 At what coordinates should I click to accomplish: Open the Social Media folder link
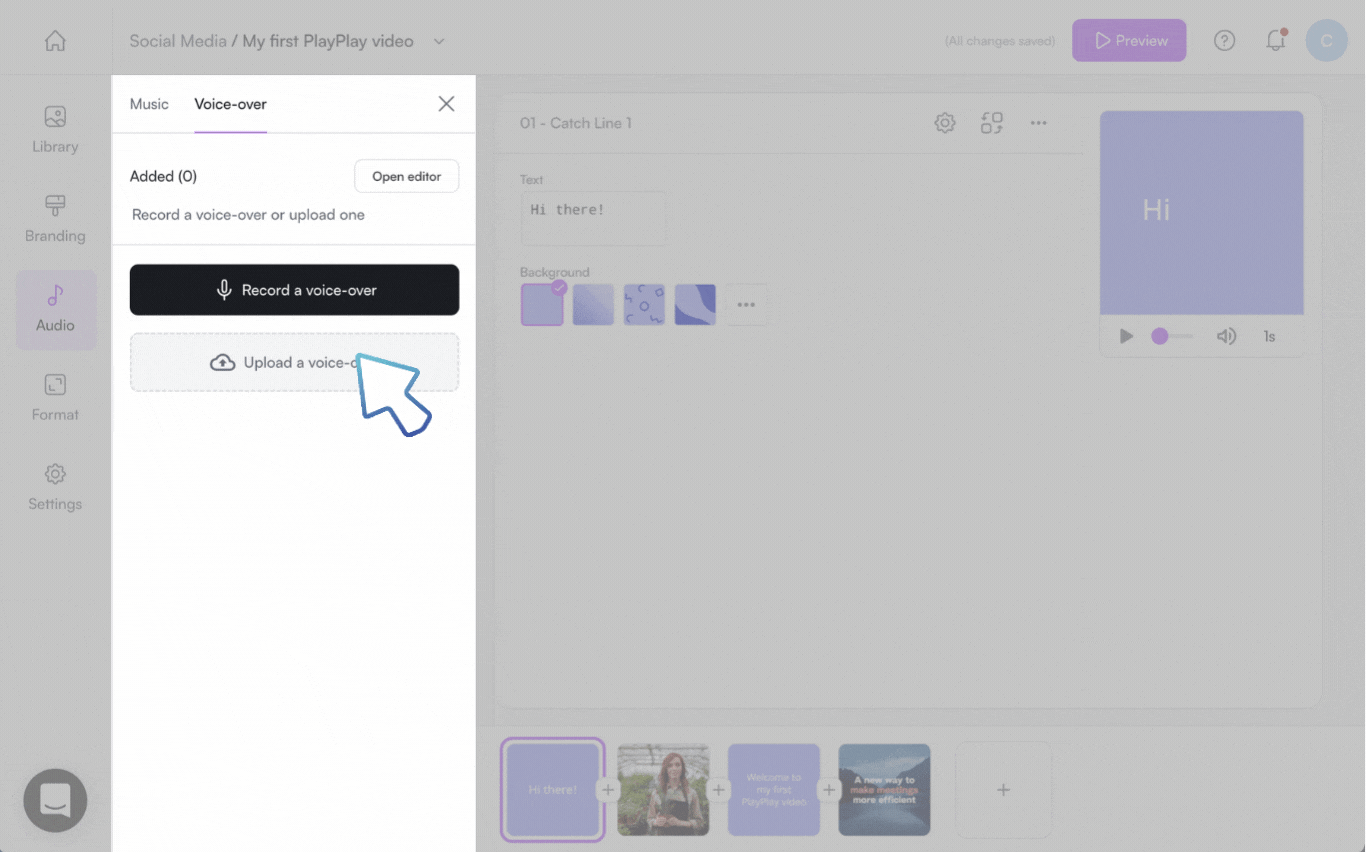click(x=177, y=41)
